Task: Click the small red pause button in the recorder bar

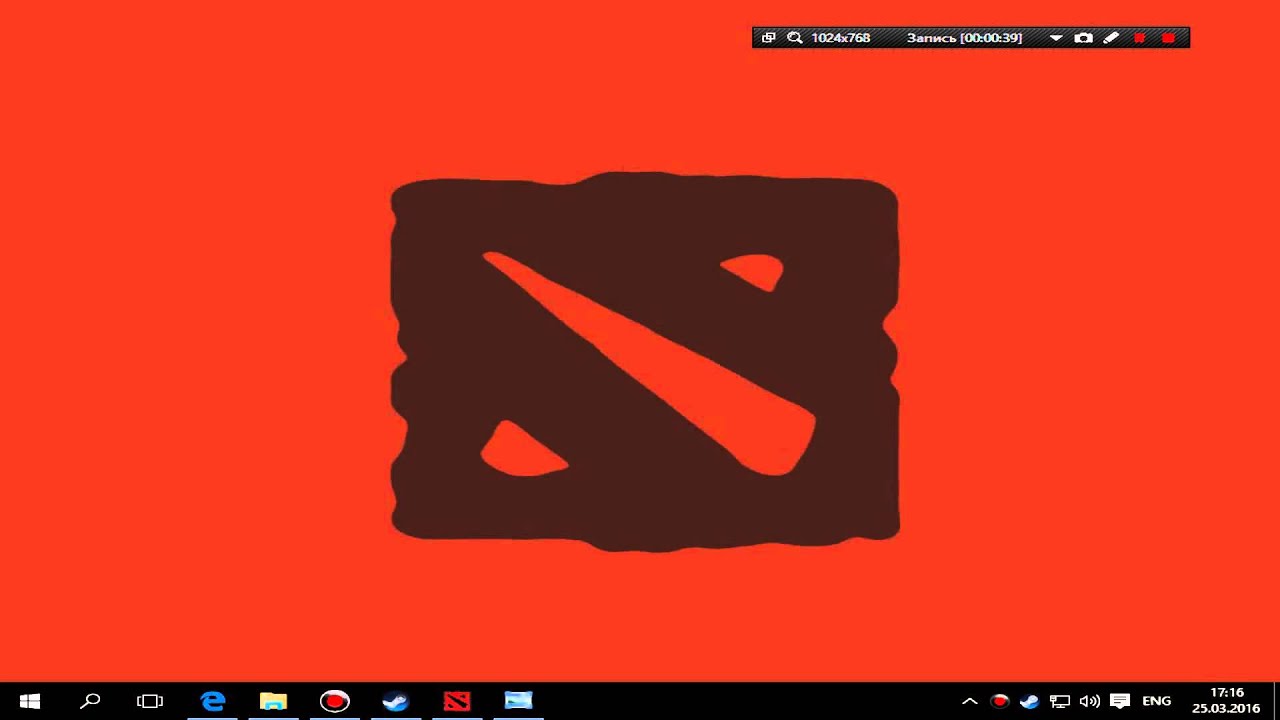Action: (1139, 38)
